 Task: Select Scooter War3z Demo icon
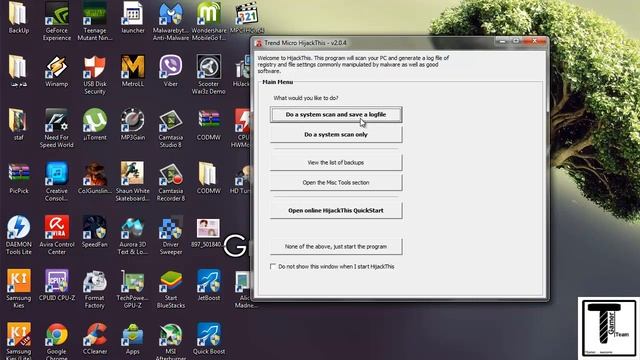[209, 74]
